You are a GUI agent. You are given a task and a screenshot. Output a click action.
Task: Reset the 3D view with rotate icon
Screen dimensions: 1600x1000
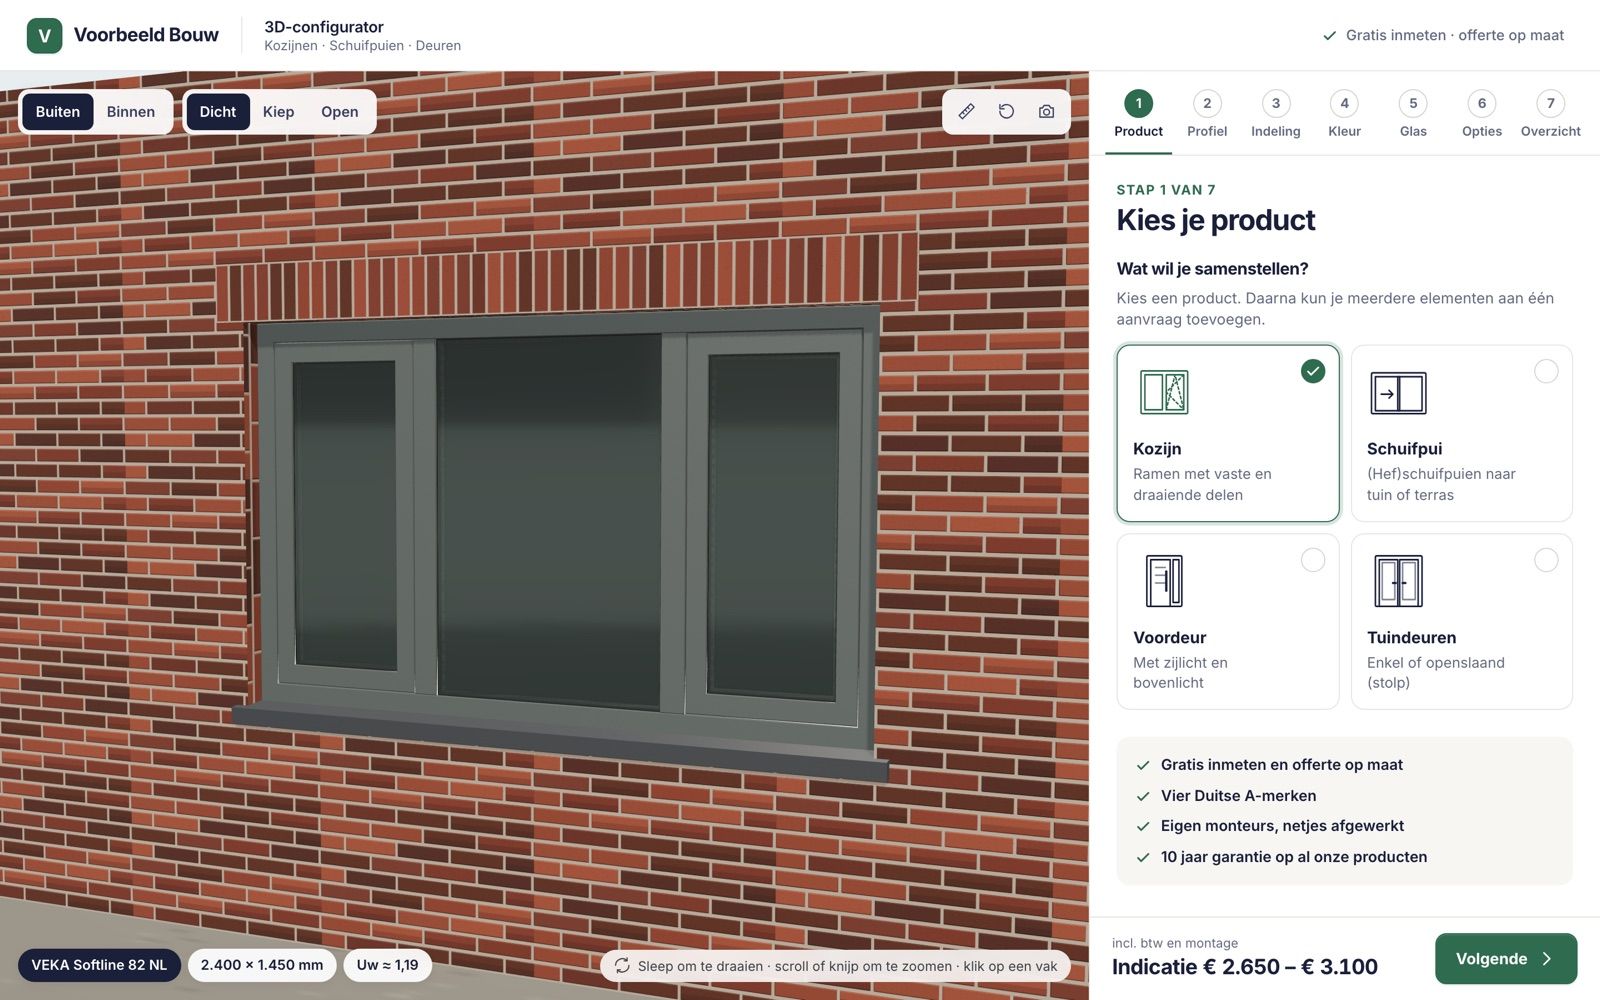point(1006,112)
